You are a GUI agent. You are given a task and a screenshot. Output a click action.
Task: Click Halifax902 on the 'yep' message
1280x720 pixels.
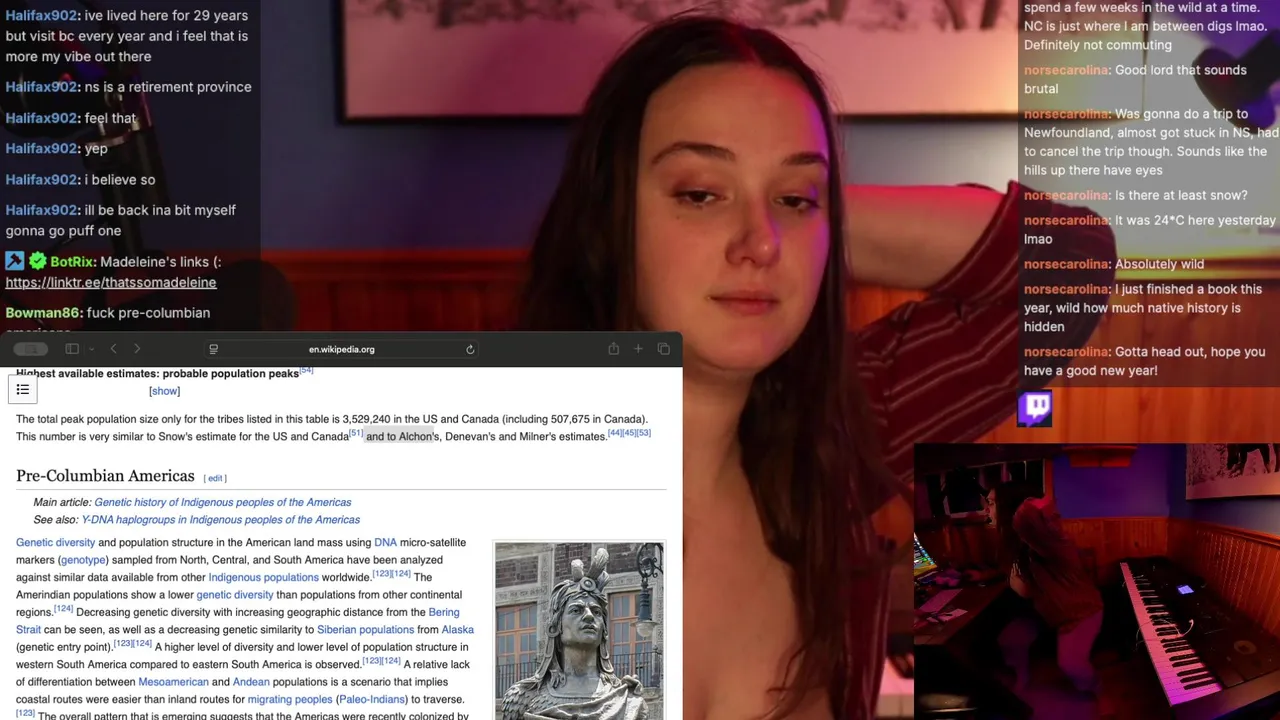tap(42, 148)
